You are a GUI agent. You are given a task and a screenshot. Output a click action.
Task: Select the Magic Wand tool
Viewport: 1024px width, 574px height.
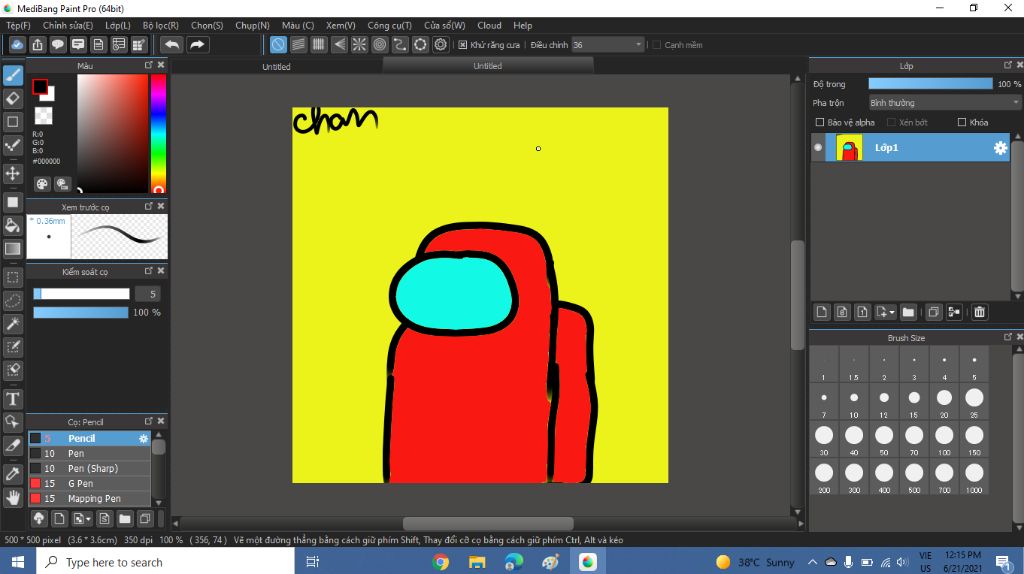(x=12, y=324)
